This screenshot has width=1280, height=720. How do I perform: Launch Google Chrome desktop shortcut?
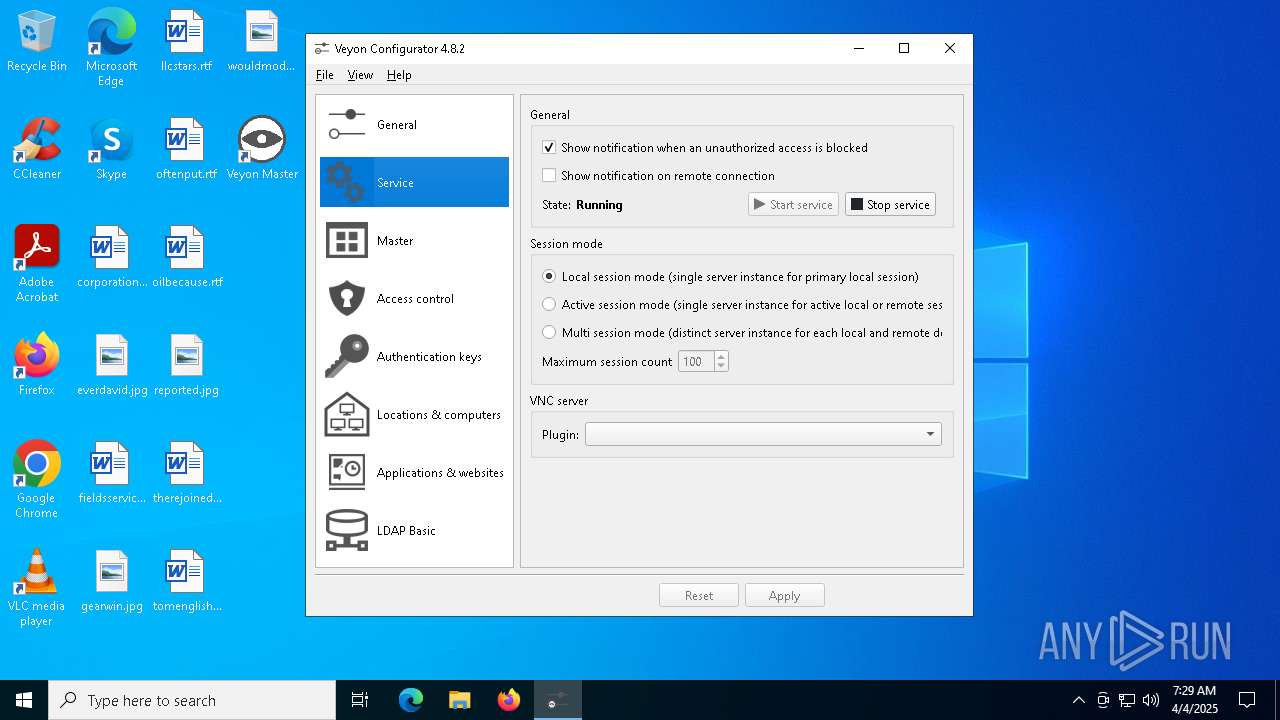pos(37,480)
